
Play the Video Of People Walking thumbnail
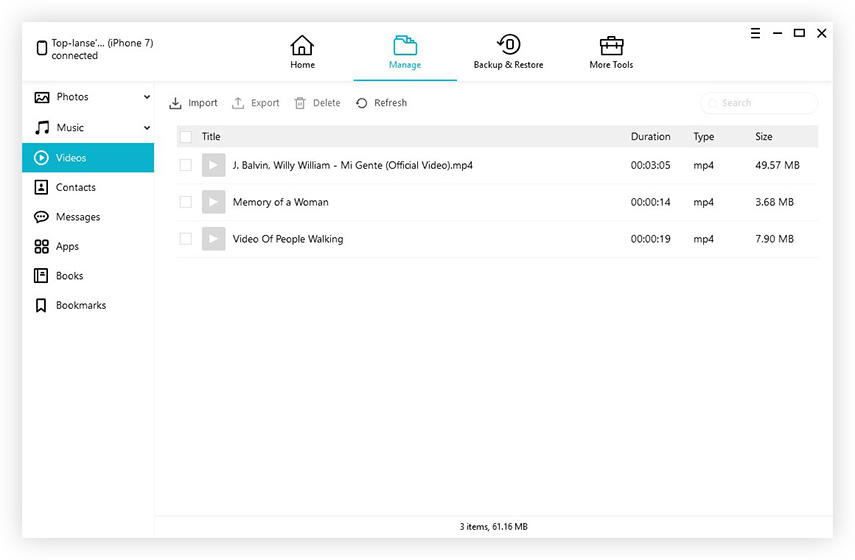click(x=214, y=239)
